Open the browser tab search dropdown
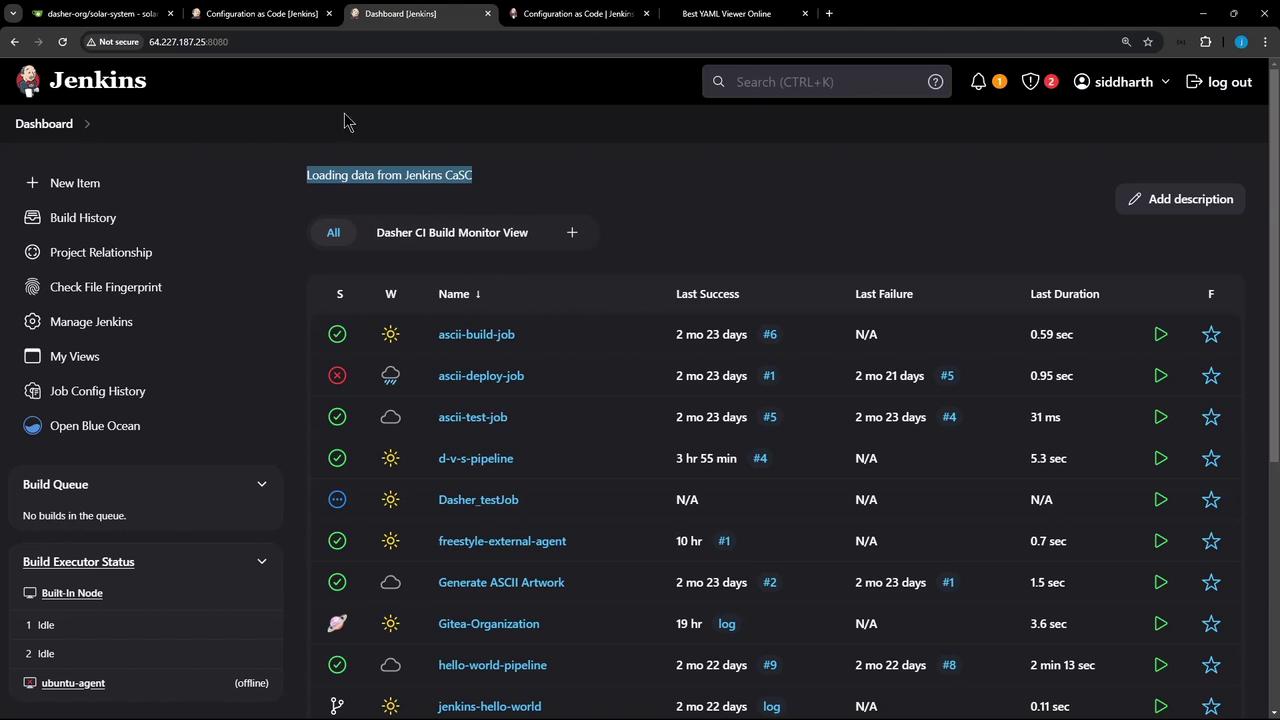Image resolution: width=1280 pixels, height=720 pixels. click(x=13, y=14)
